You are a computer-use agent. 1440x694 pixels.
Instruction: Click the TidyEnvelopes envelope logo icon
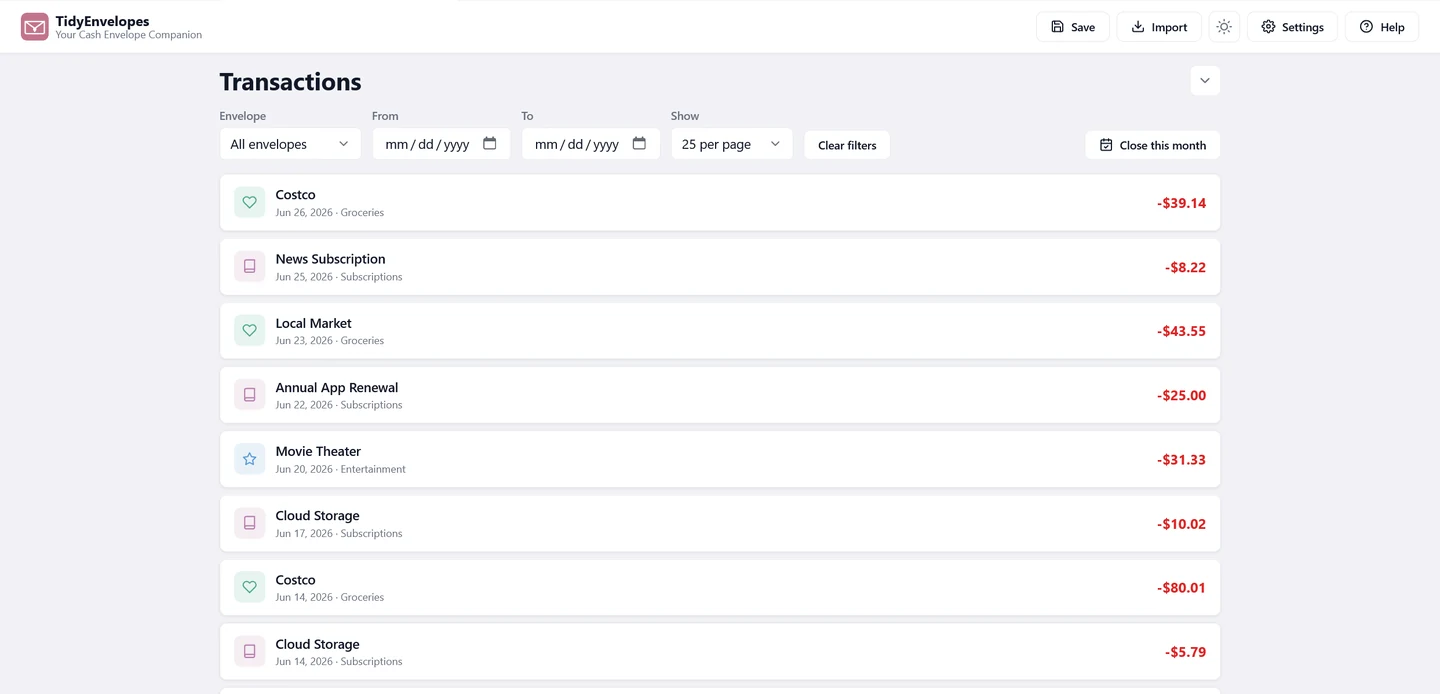pos(35,27)
